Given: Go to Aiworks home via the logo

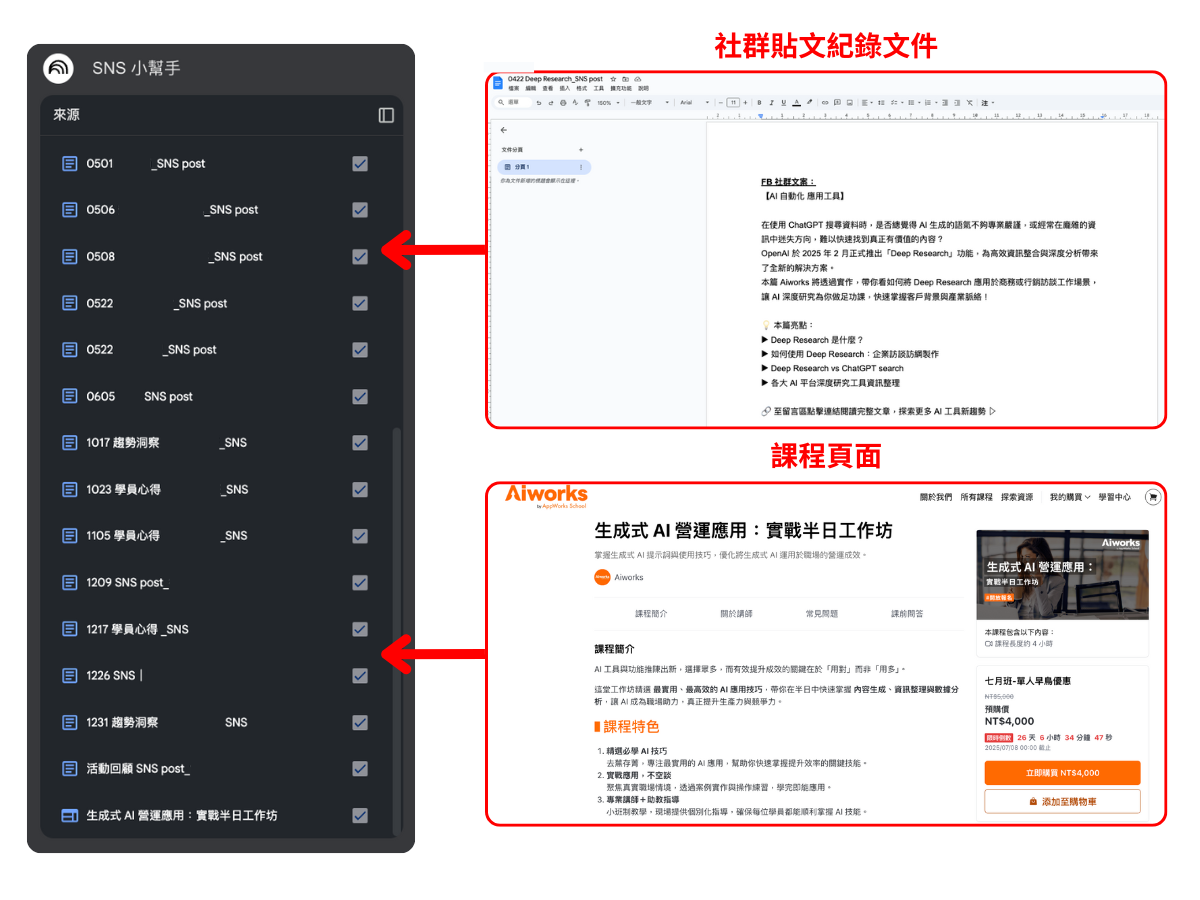Looking at the screenshot, I should pyautogui.click(x=546, y=496).
